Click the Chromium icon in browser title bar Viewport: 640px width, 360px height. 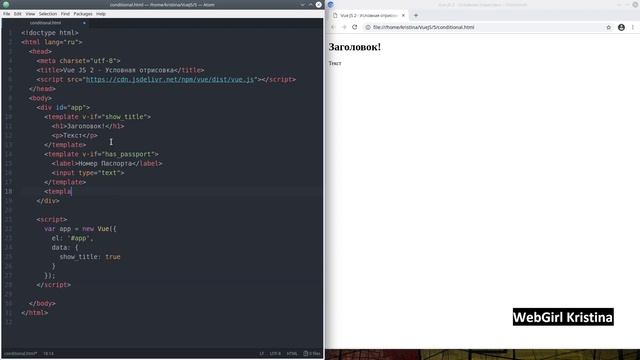(331, 5)
